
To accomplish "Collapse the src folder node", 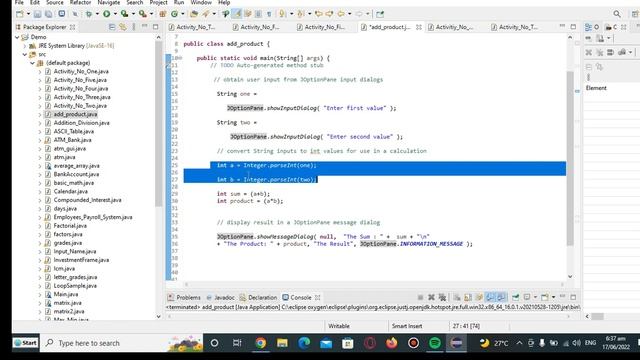I will [25, 54].
